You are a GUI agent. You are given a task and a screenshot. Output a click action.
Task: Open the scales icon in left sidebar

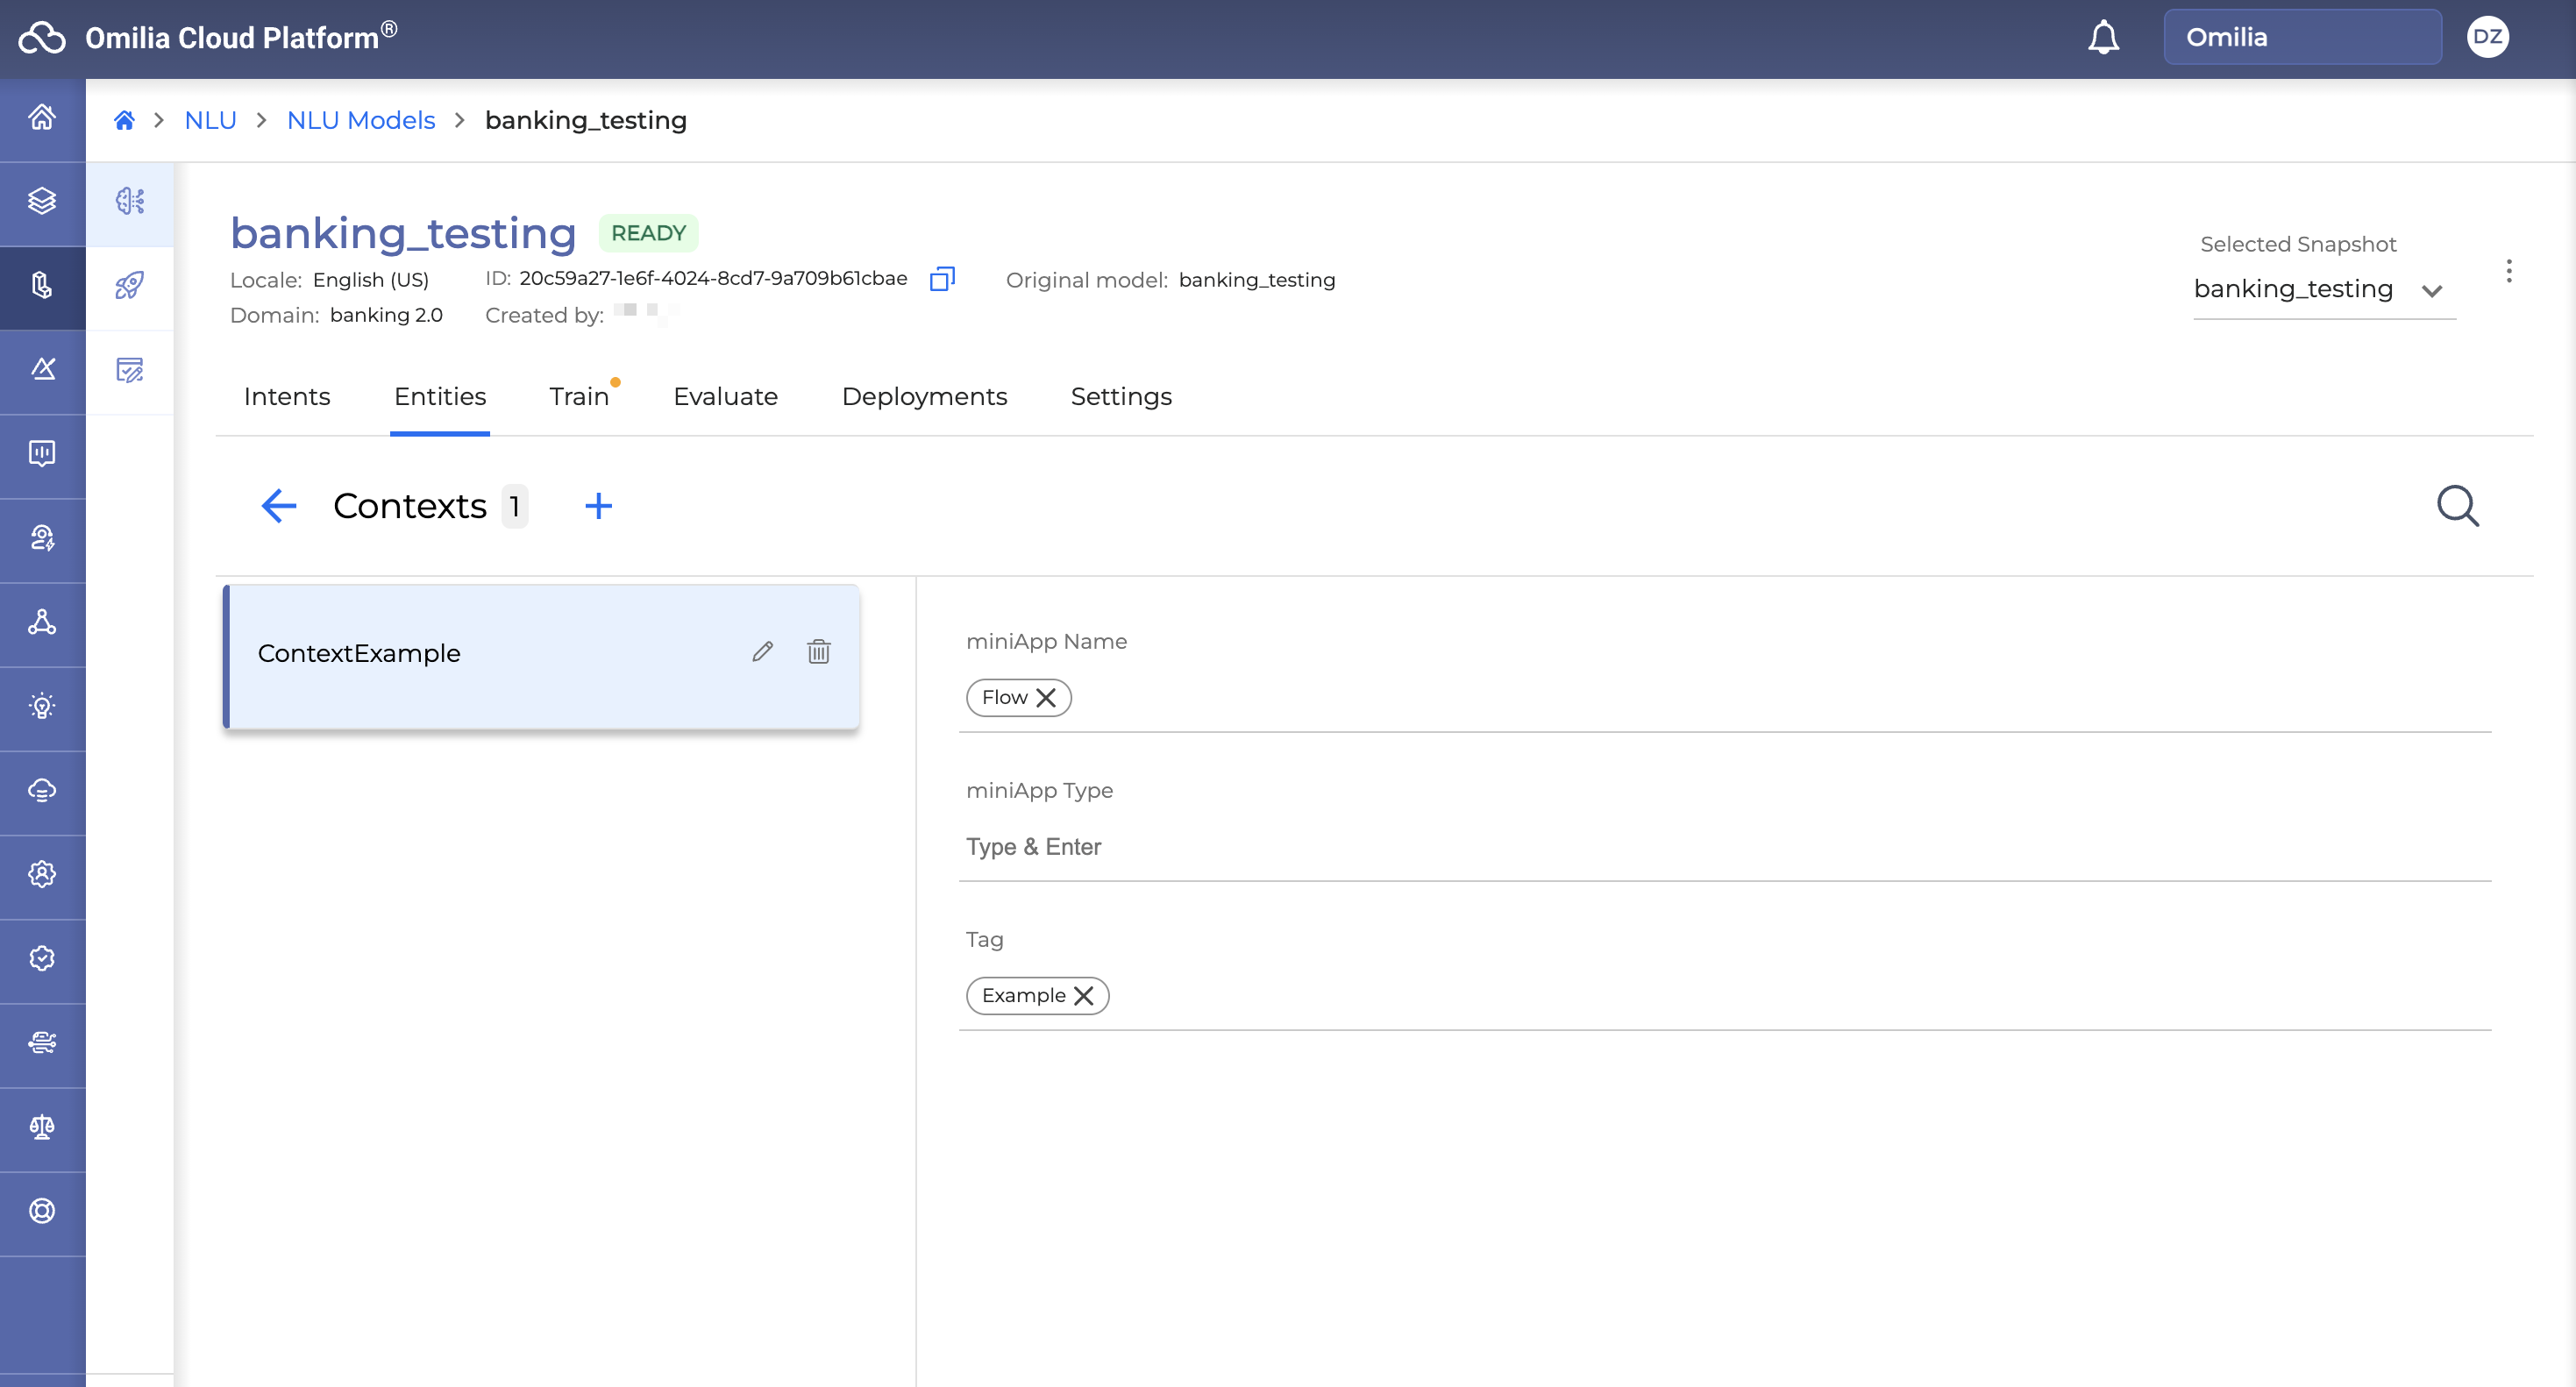point(42,1127)
